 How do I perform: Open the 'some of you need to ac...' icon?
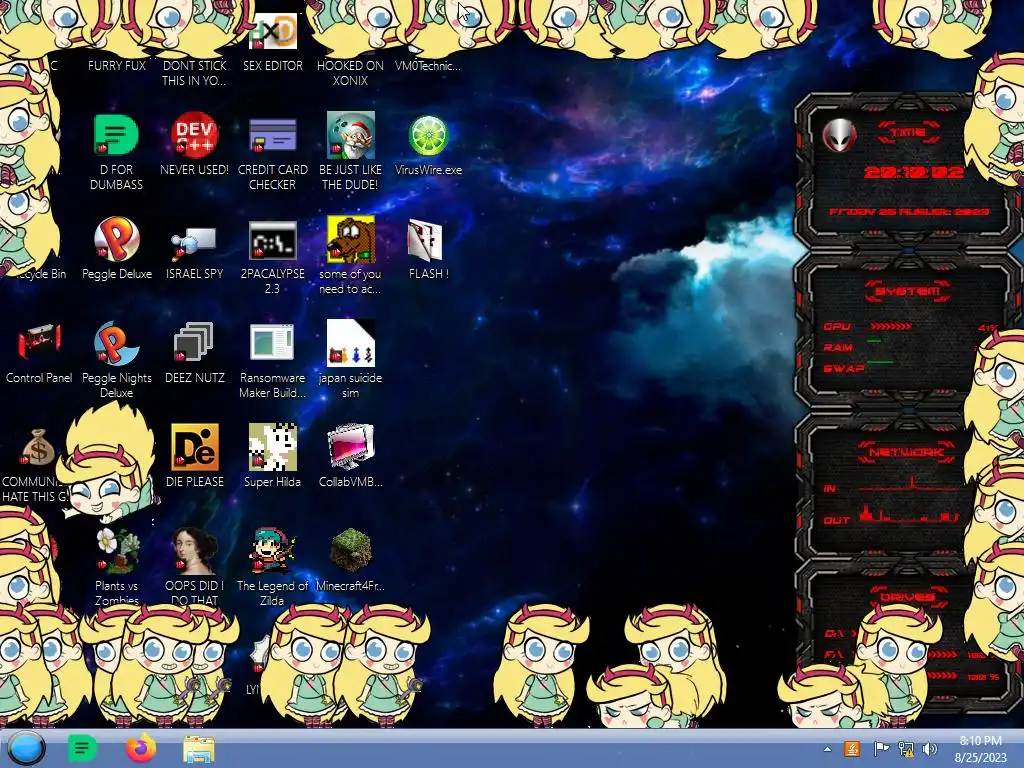(x=351, y=239)
